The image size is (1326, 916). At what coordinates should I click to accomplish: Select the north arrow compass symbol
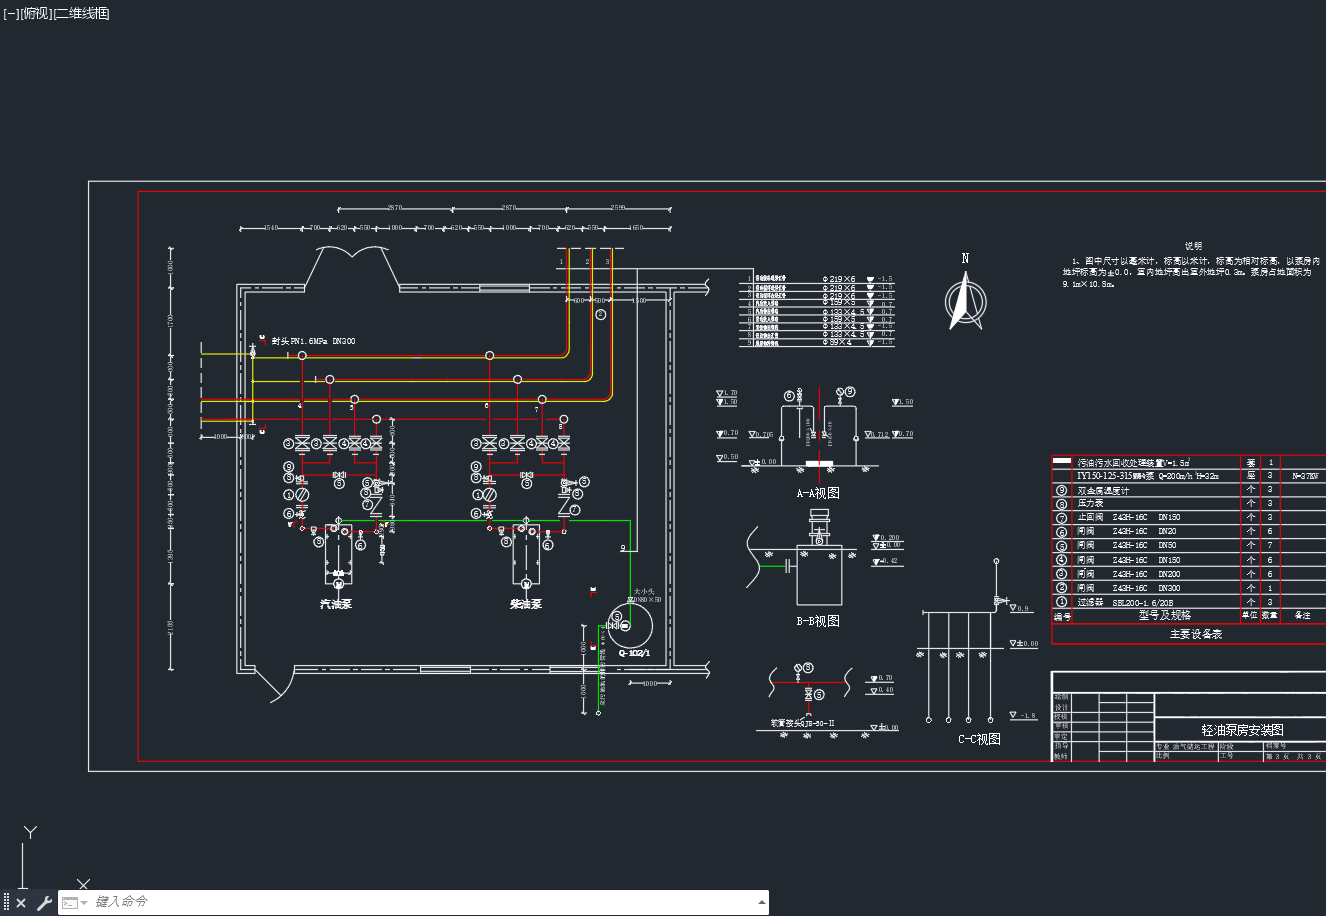[965, 300]
